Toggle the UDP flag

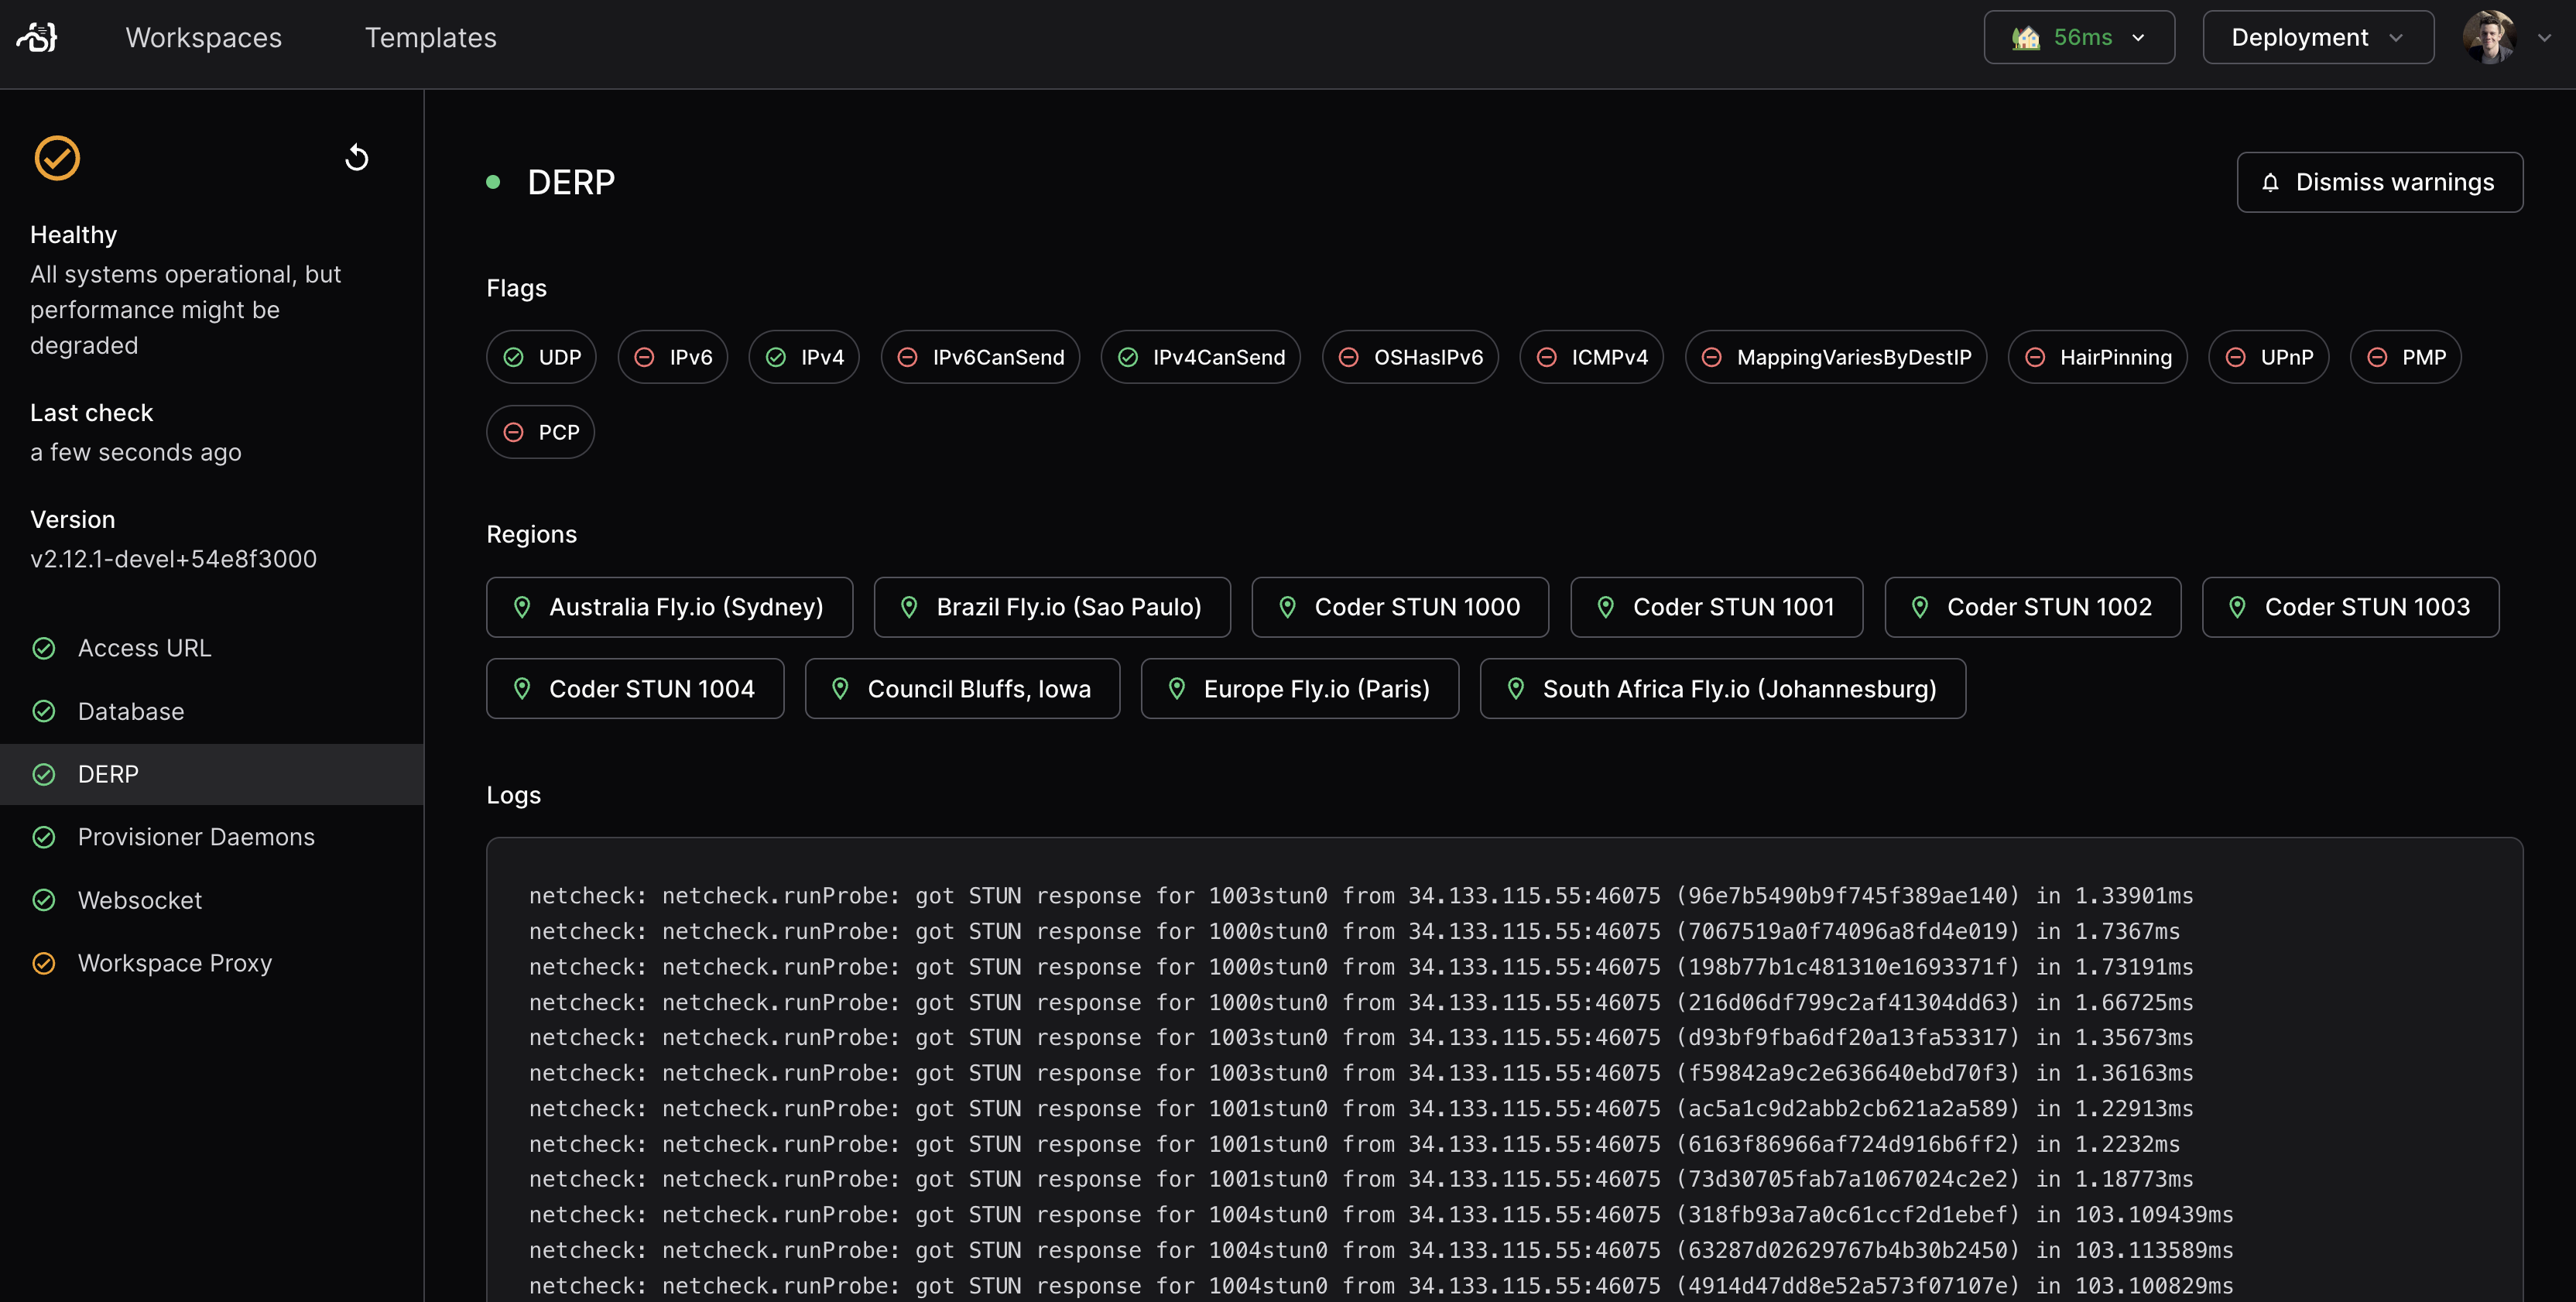click(541, 357)
